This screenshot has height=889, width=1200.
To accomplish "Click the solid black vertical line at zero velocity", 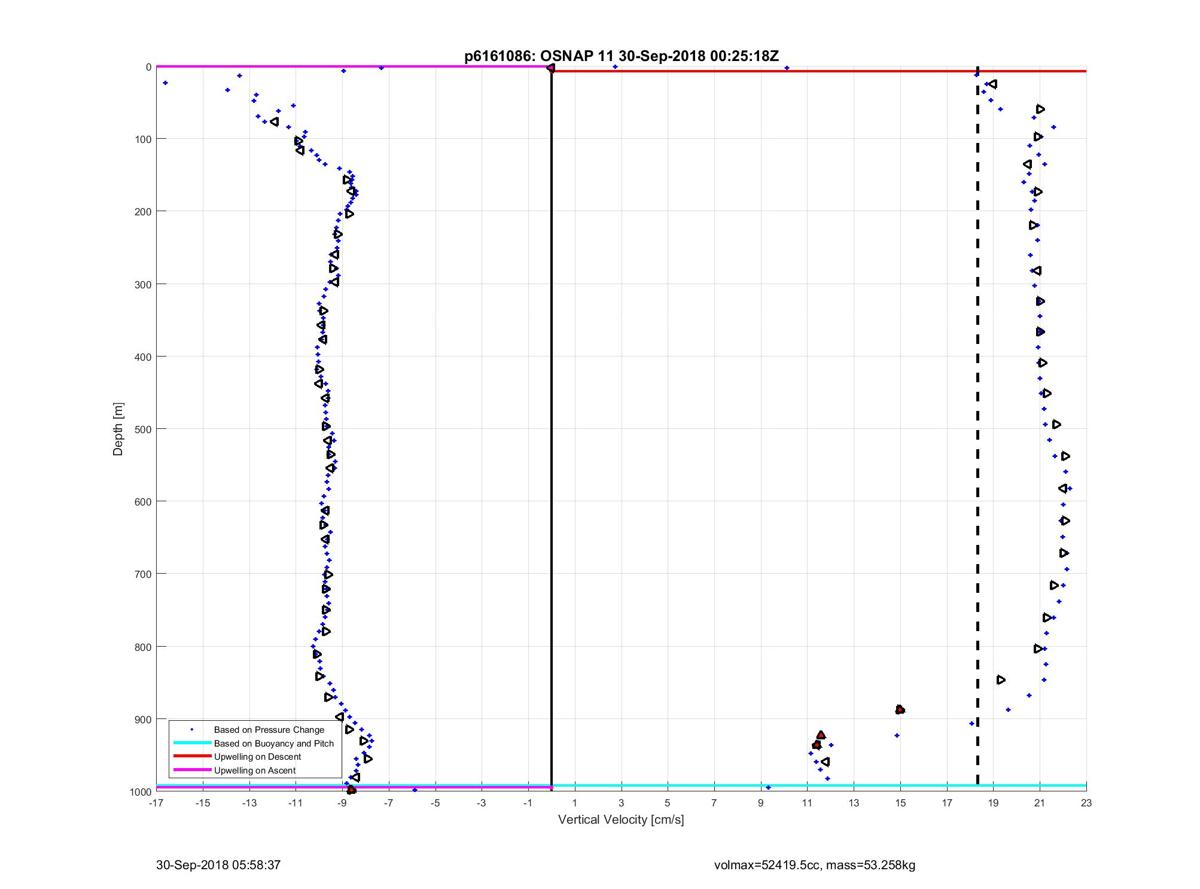I will (551, 430).
